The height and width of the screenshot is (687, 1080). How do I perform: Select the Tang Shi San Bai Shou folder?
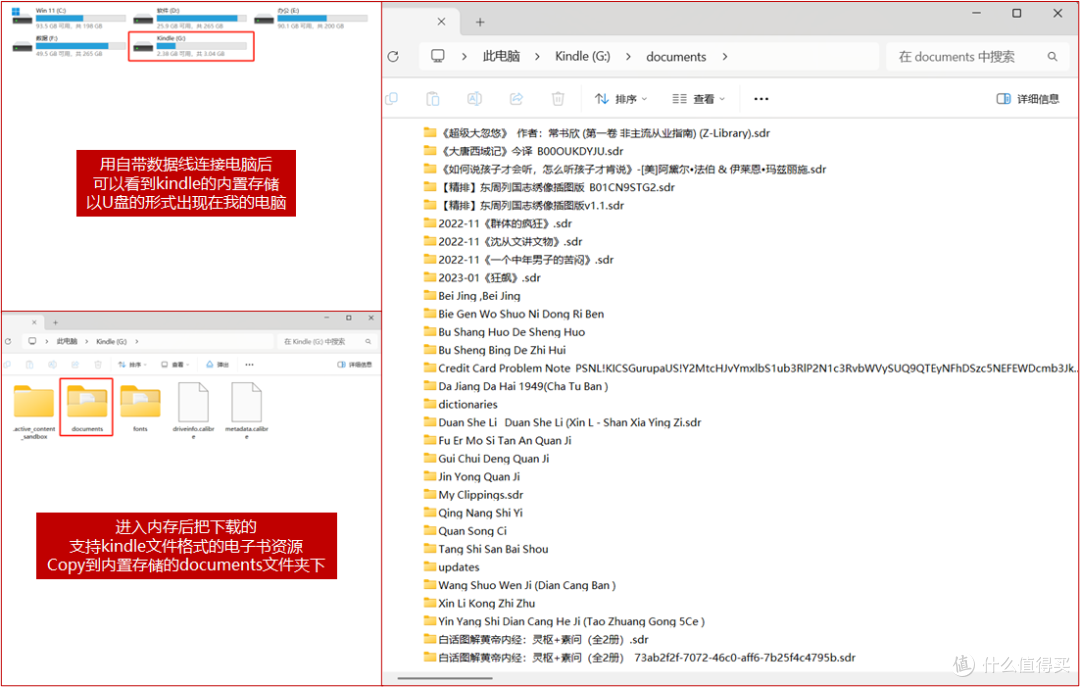click(x=486, y=549)
